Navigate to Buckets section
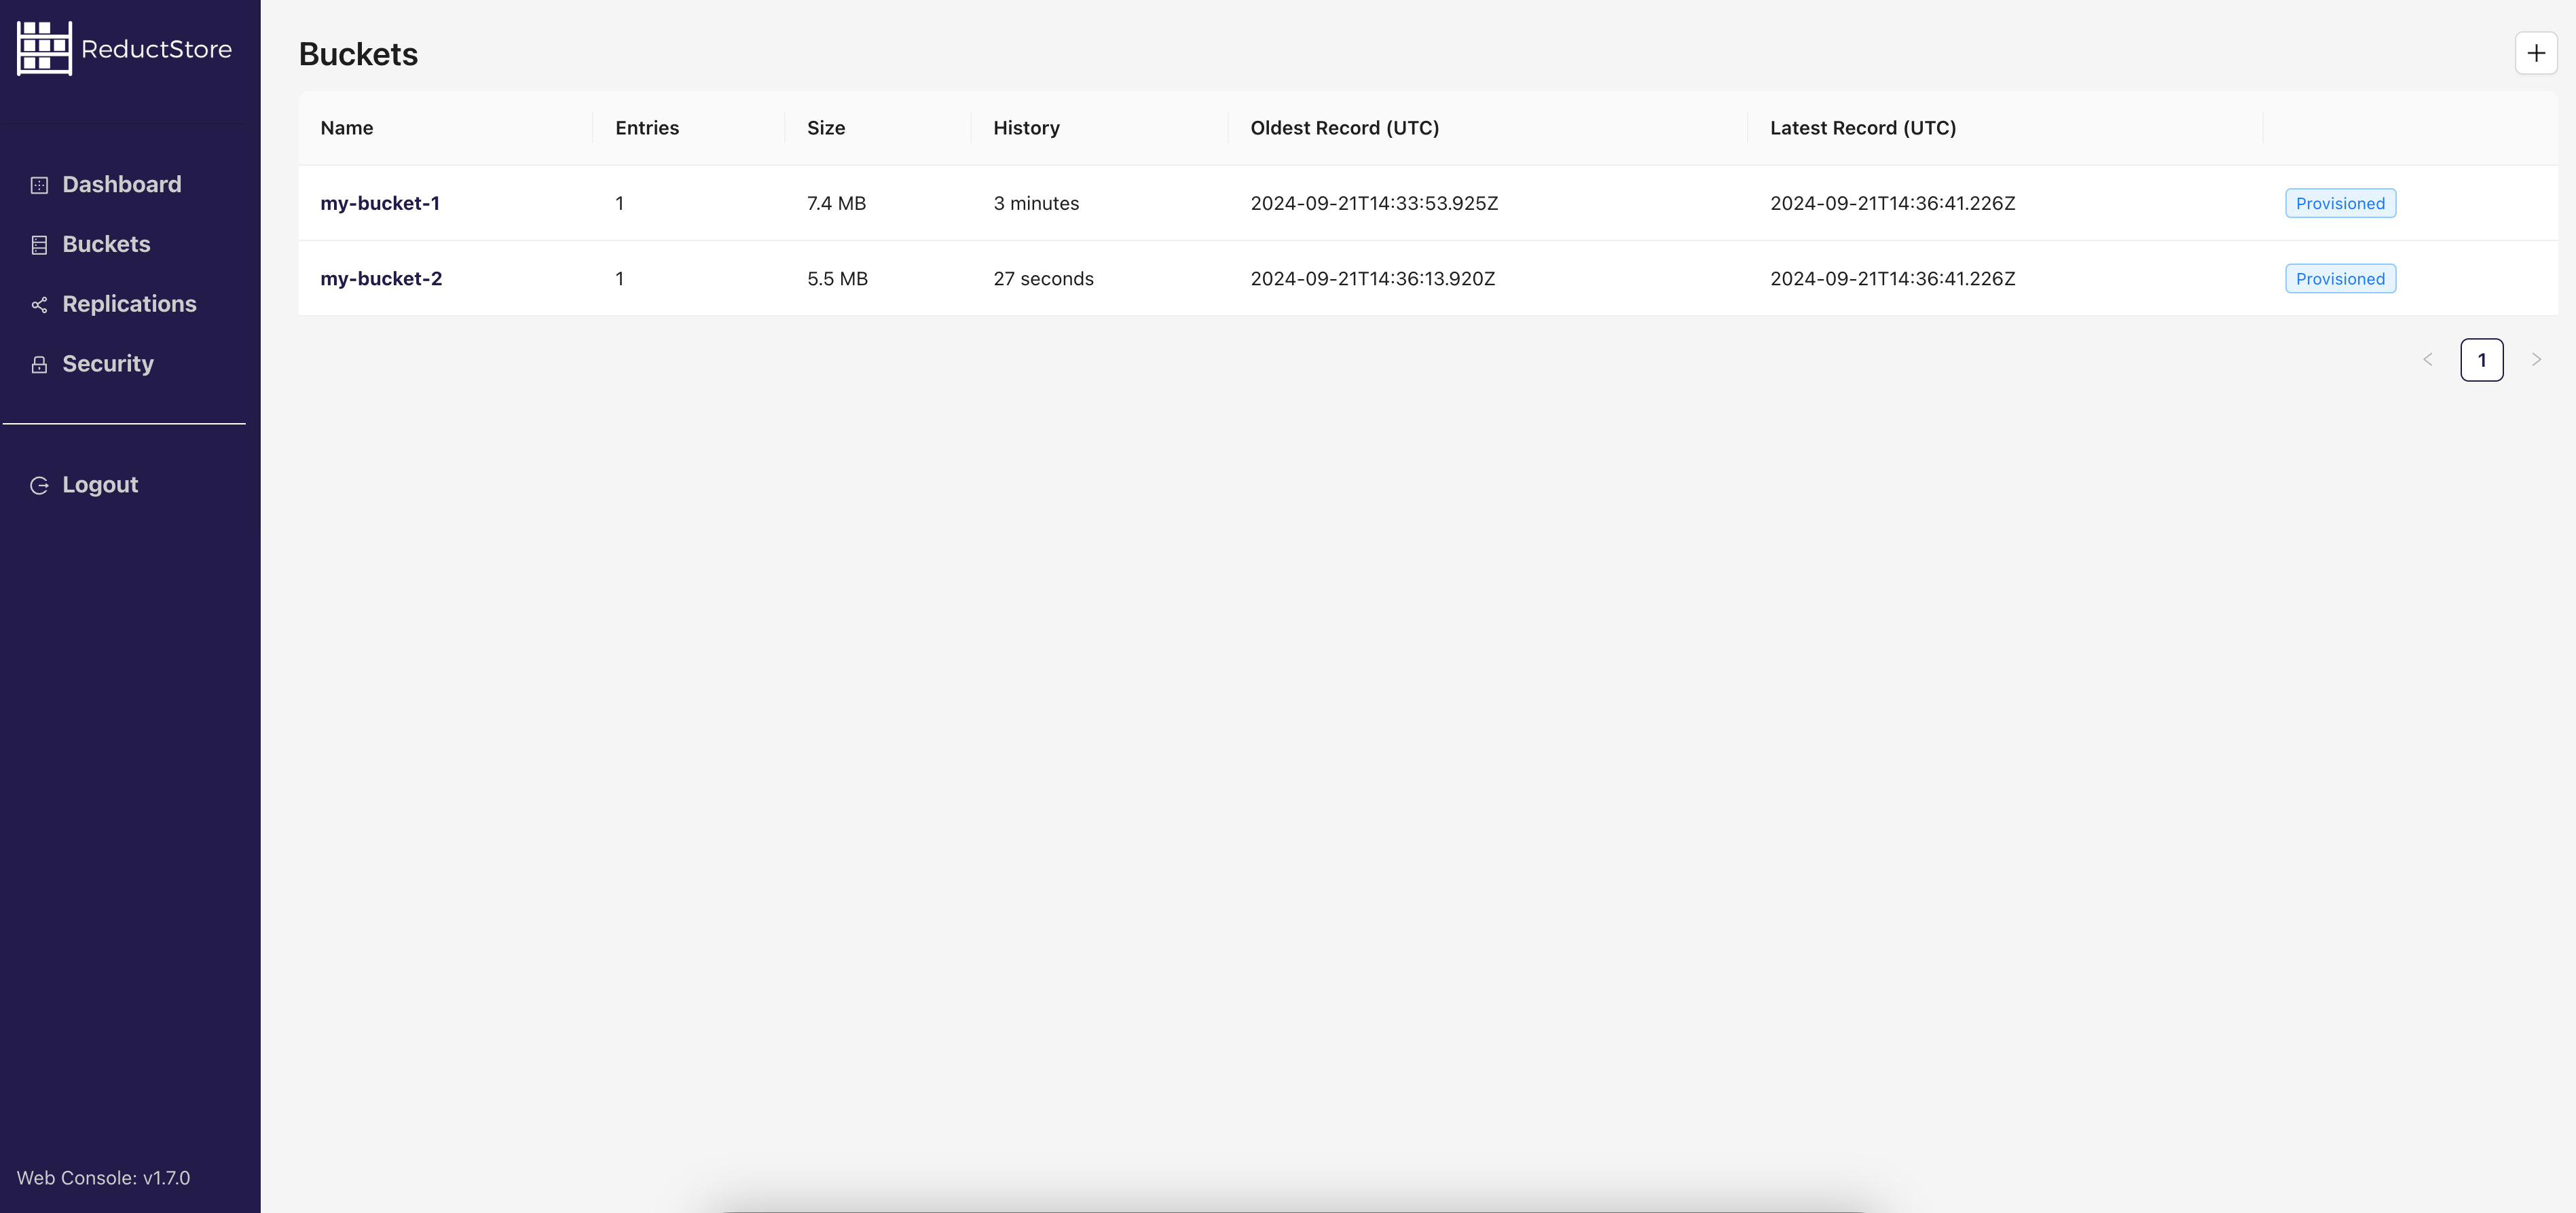 [105, 243]
